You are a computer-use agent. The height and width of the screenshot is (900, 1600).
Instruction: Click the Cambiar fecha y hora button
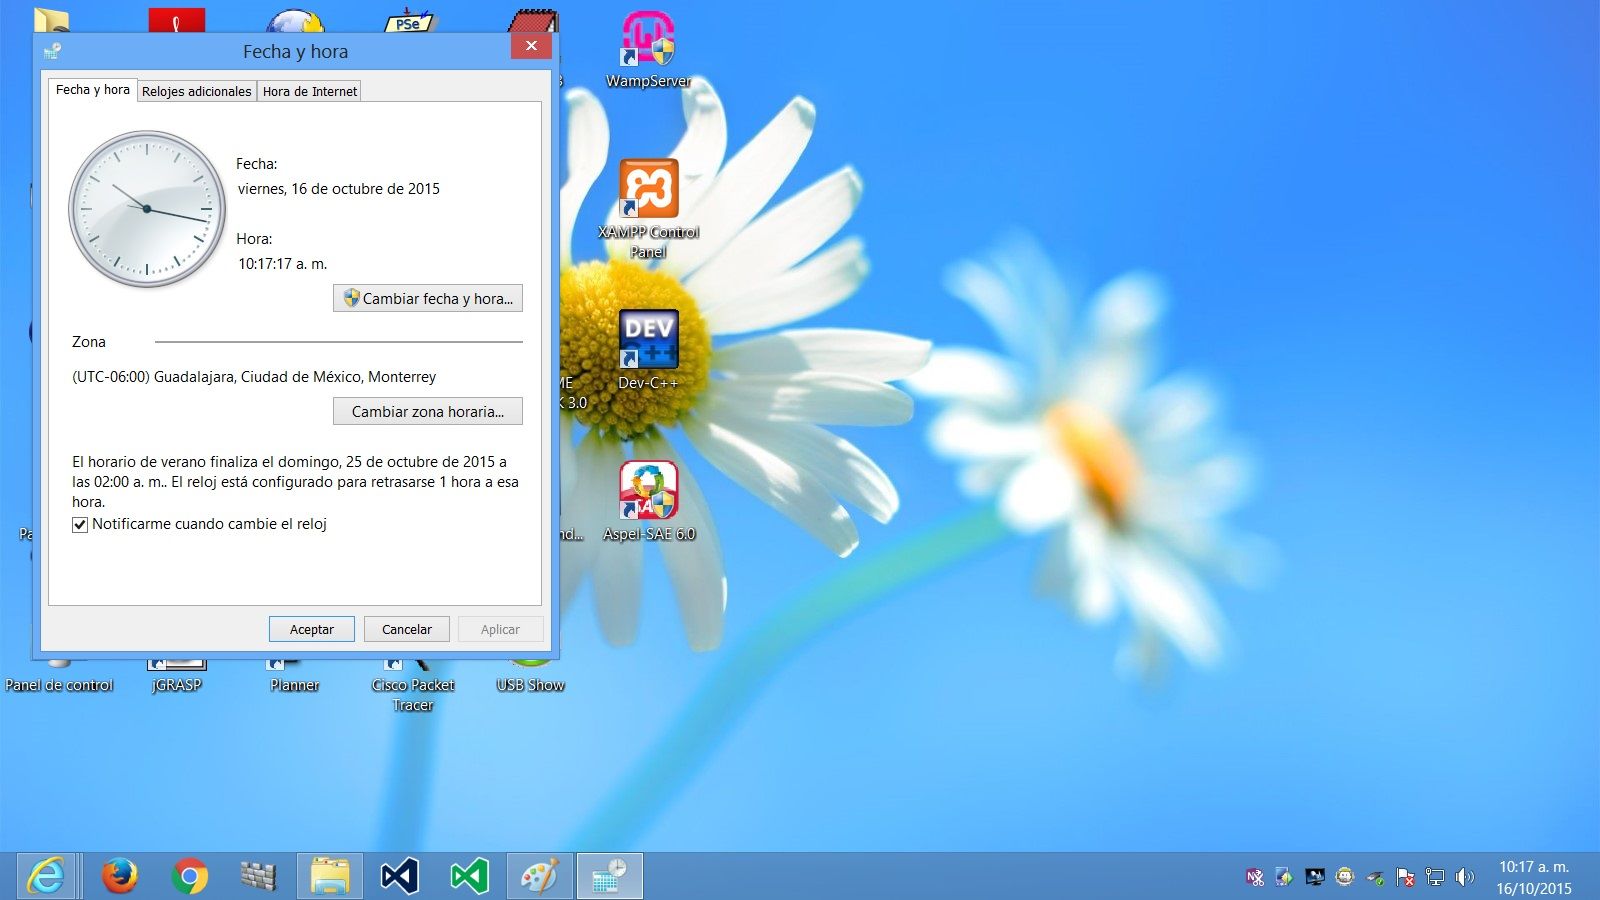click(428, 298)
